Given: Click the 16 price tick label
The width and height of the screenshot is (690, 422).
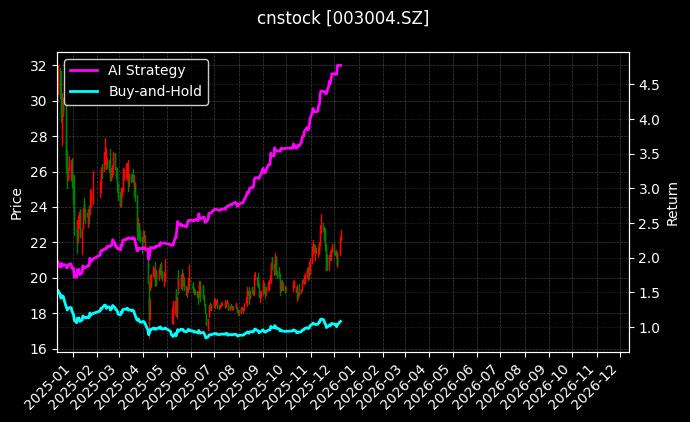Looking at the screenshot, I should click(x=38, y=349).
